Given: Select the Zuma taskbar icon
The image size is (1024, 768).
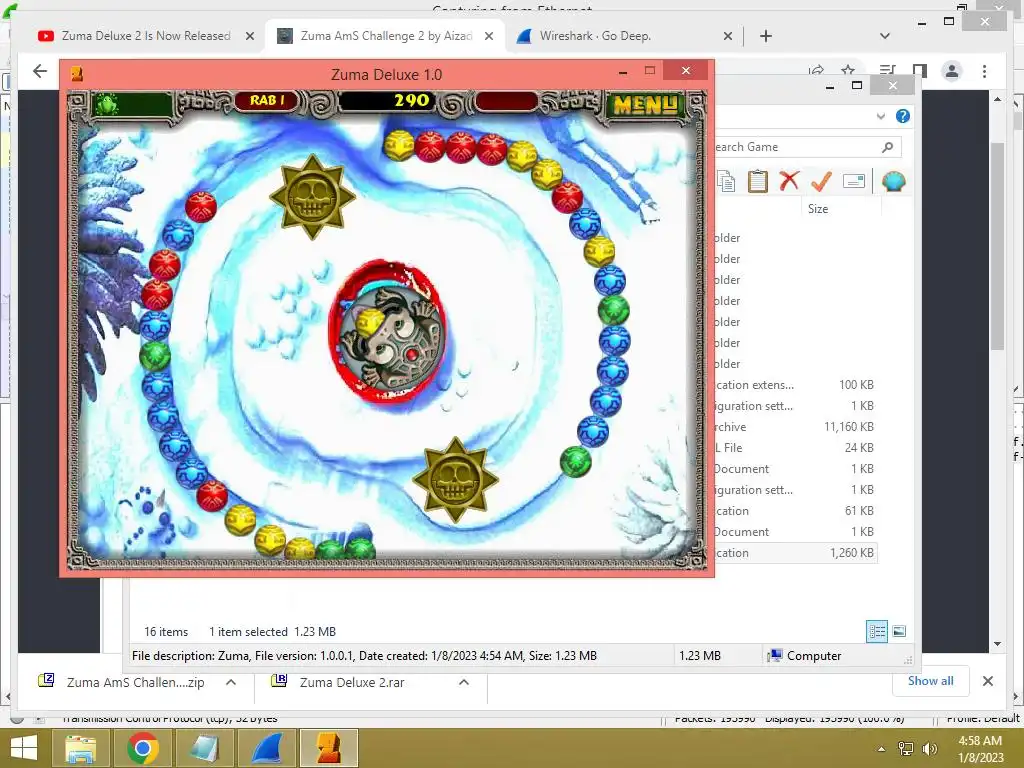Looking at the screenshot, I should (x=328, y=748).
